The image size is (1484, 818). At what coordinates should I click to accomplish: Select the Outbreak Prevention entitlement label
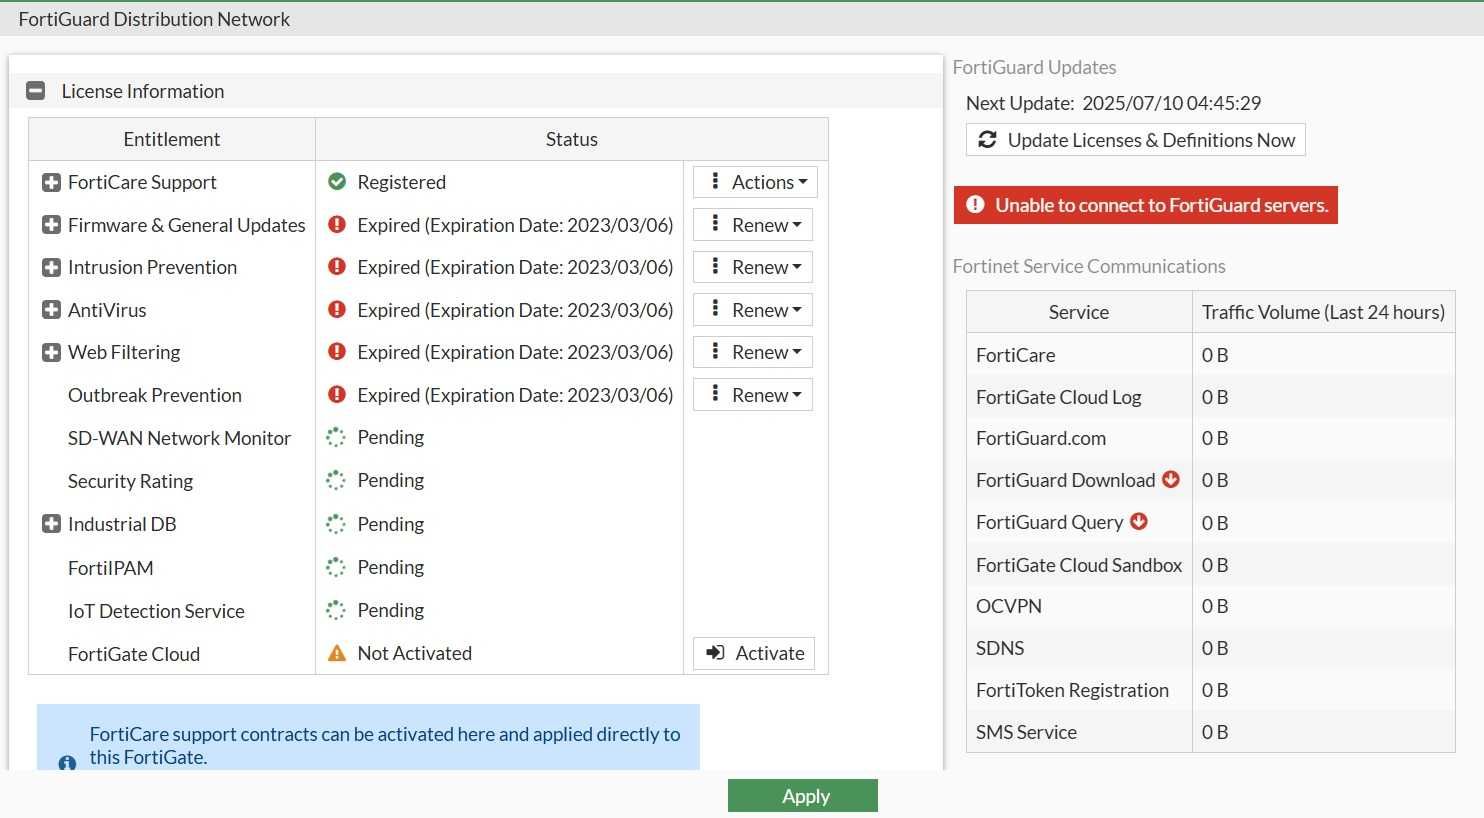[155, 395]
